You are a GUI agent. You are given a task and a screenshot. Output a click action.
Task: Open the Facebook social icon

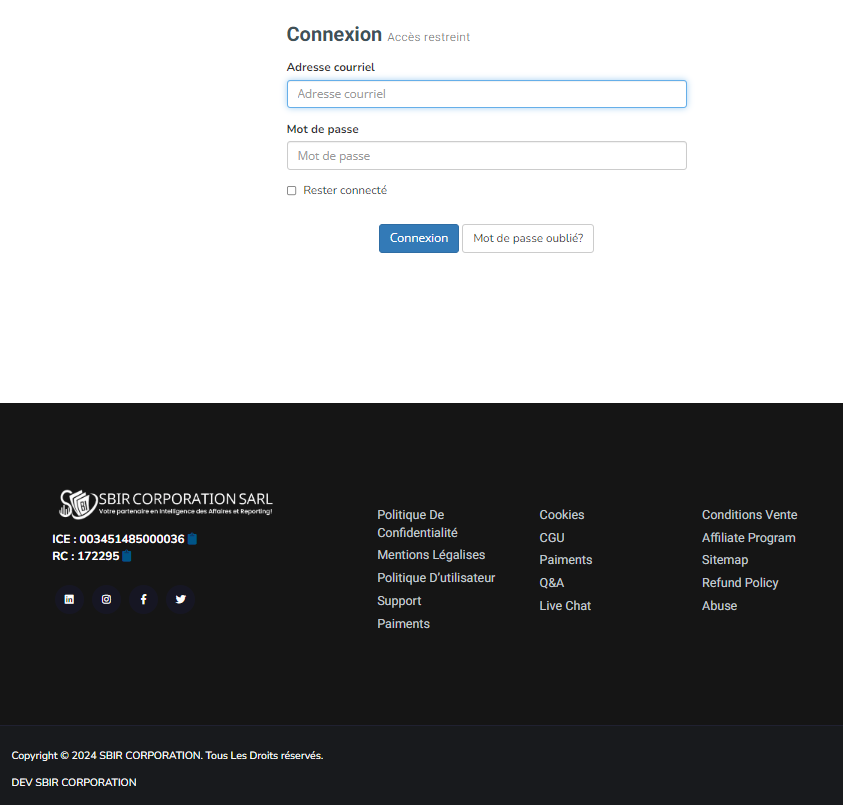pos(143,599)
